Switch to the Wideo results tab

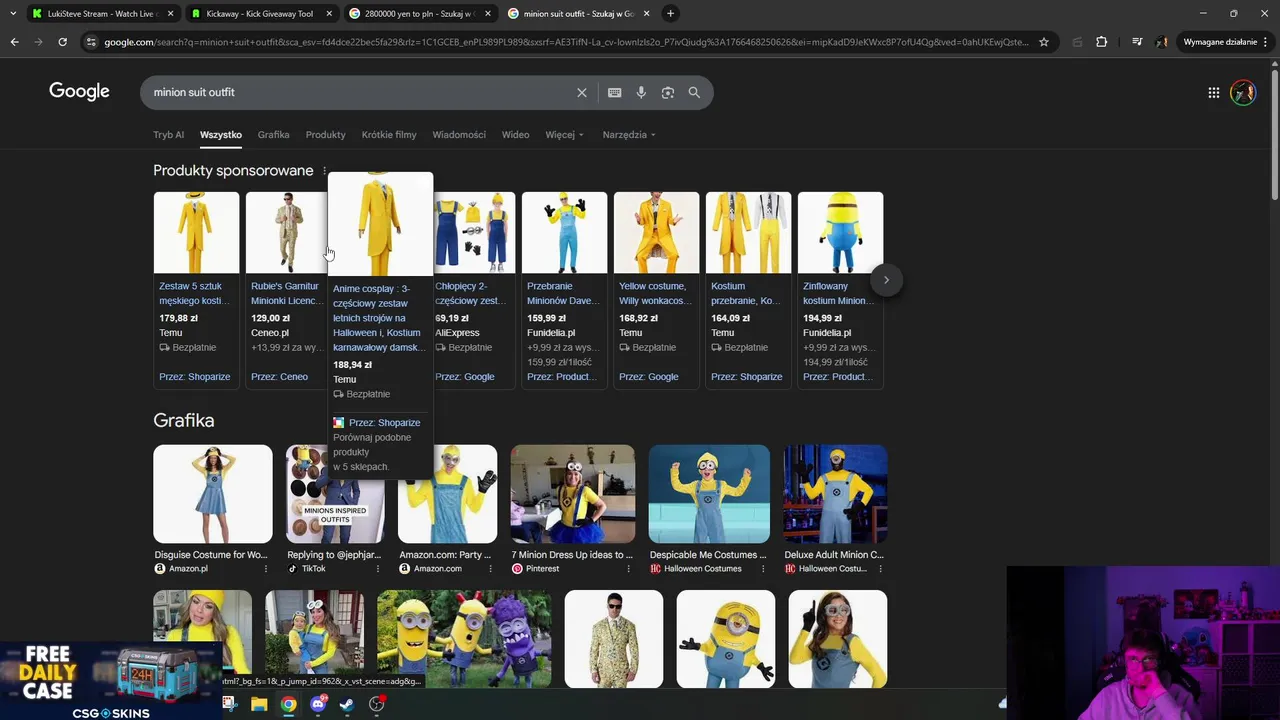515,135
